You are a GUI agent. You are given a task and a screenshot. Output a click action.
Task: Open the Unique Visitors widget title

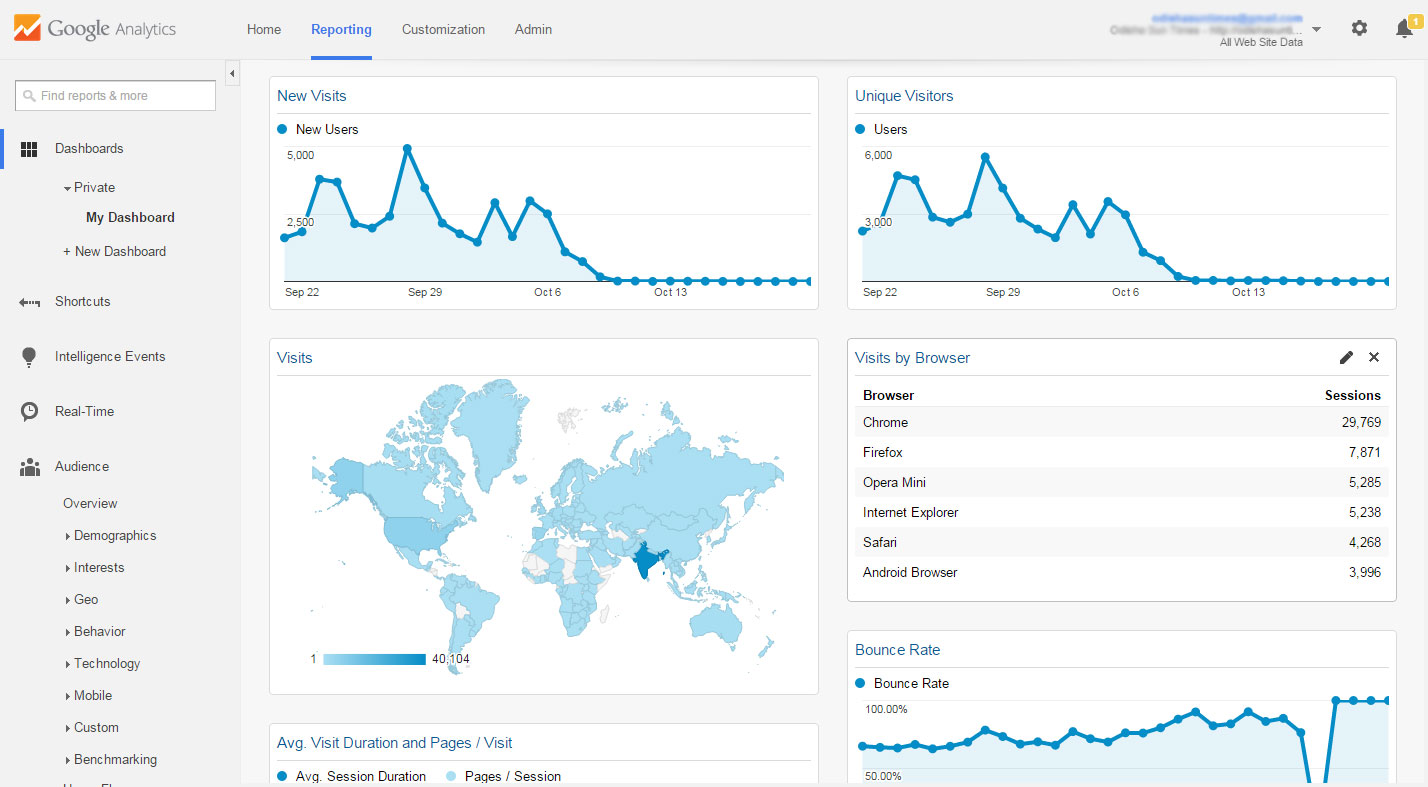(904, 96)
